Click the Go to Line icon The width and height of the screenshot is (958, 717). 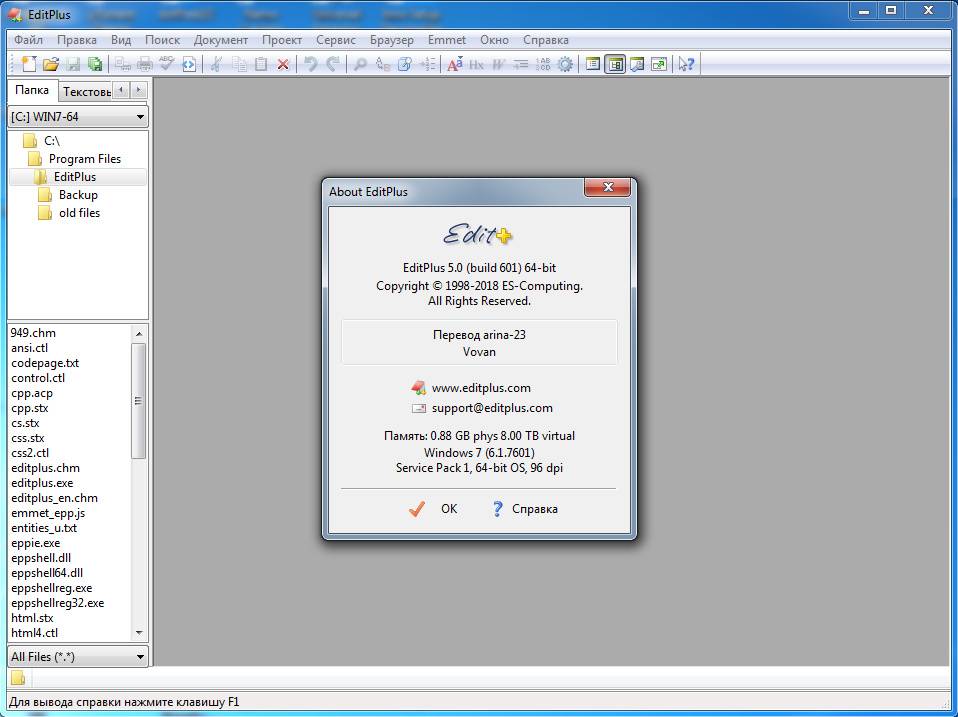coord(427,64)
